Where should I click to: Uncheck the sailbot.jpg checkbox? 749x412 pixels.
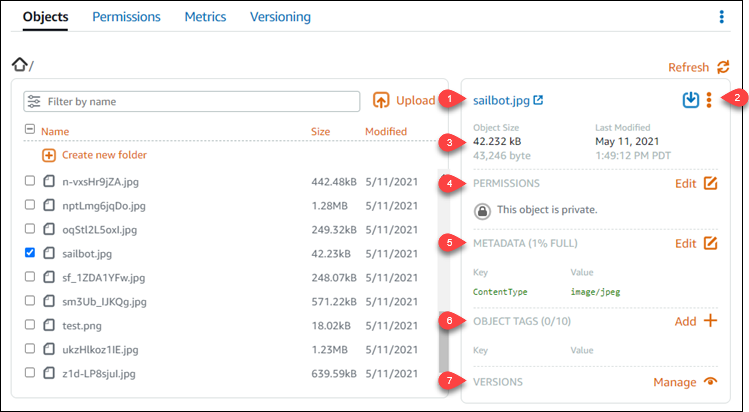coord(30,254)
